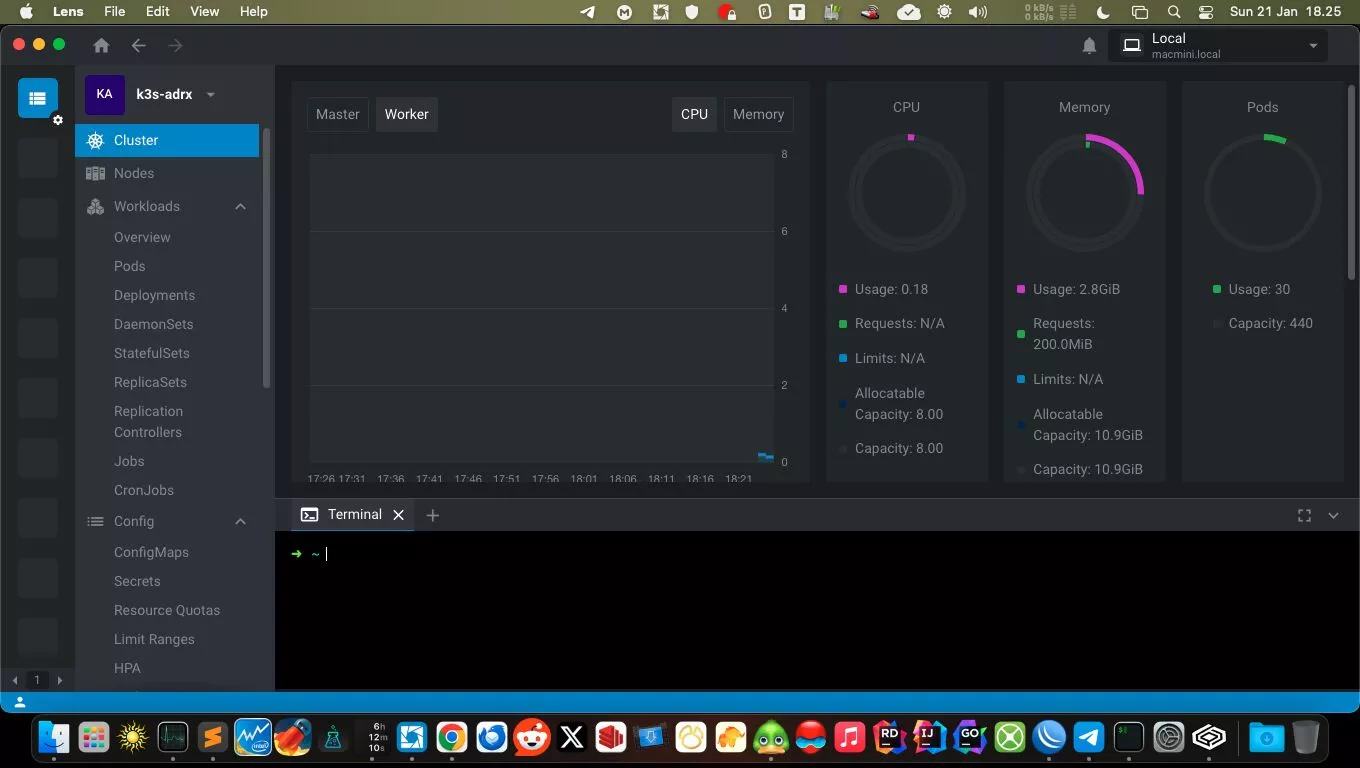
Task: Open ConfigMaps in the sidebar
Action: coord(151,552)
